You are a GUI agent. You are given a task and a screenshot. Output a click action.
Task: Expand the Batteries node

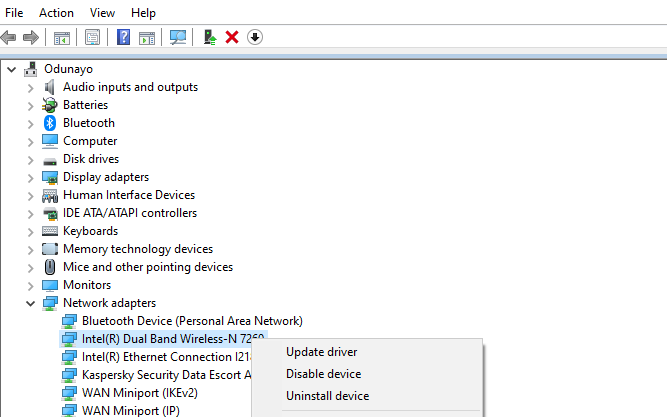pos(31,106)
